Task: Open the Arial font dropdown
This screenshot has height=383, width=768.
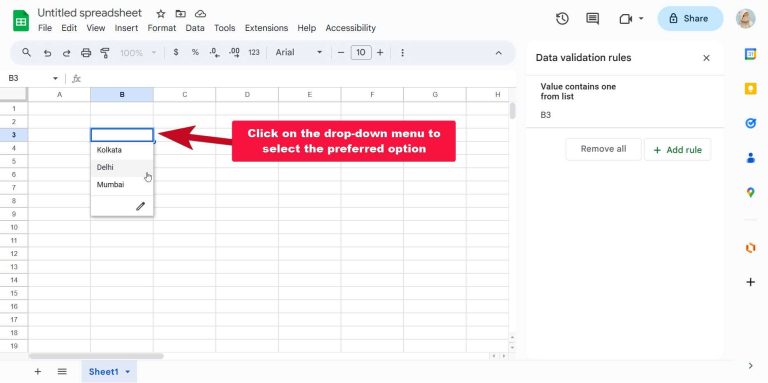Action: pyautogui.click(x=299, y=52)
